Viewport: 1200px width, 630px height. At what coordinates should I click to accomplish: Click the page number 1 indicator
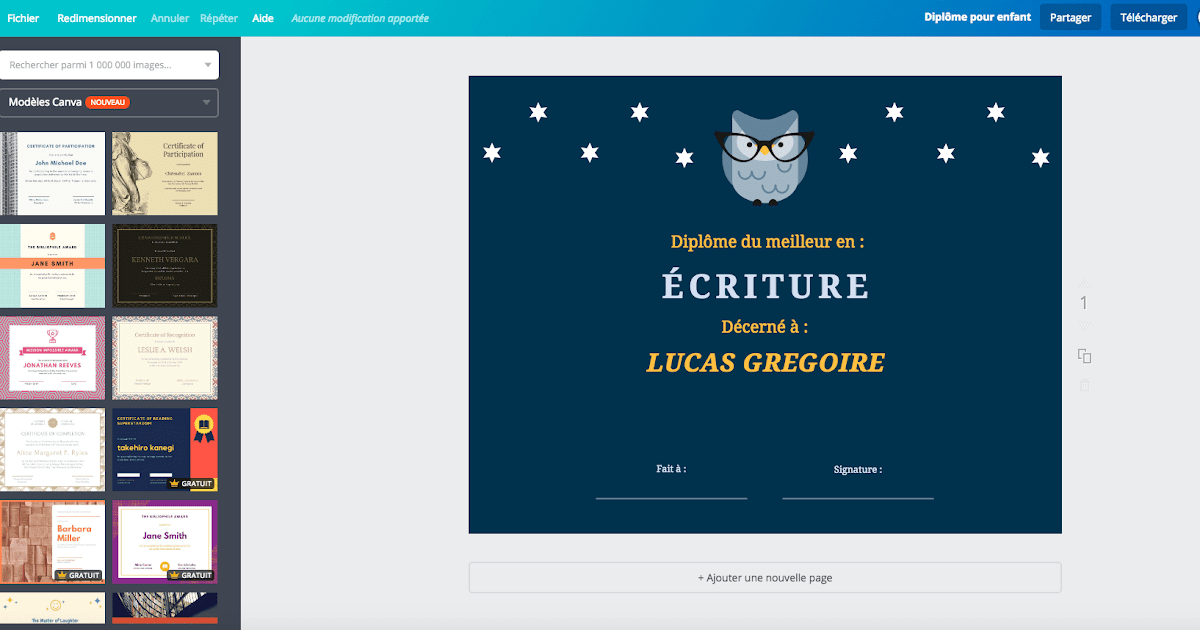click(x=1084, y=303)
